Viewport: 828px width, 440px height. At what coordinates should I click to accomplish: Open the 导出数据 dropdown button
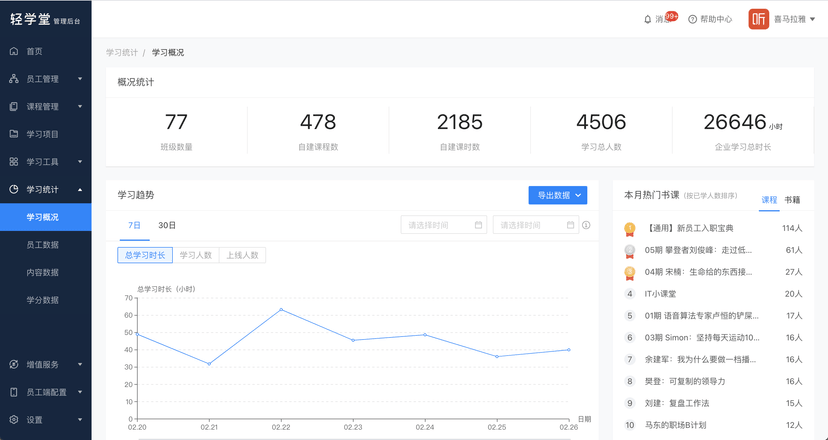pos(558,195)
